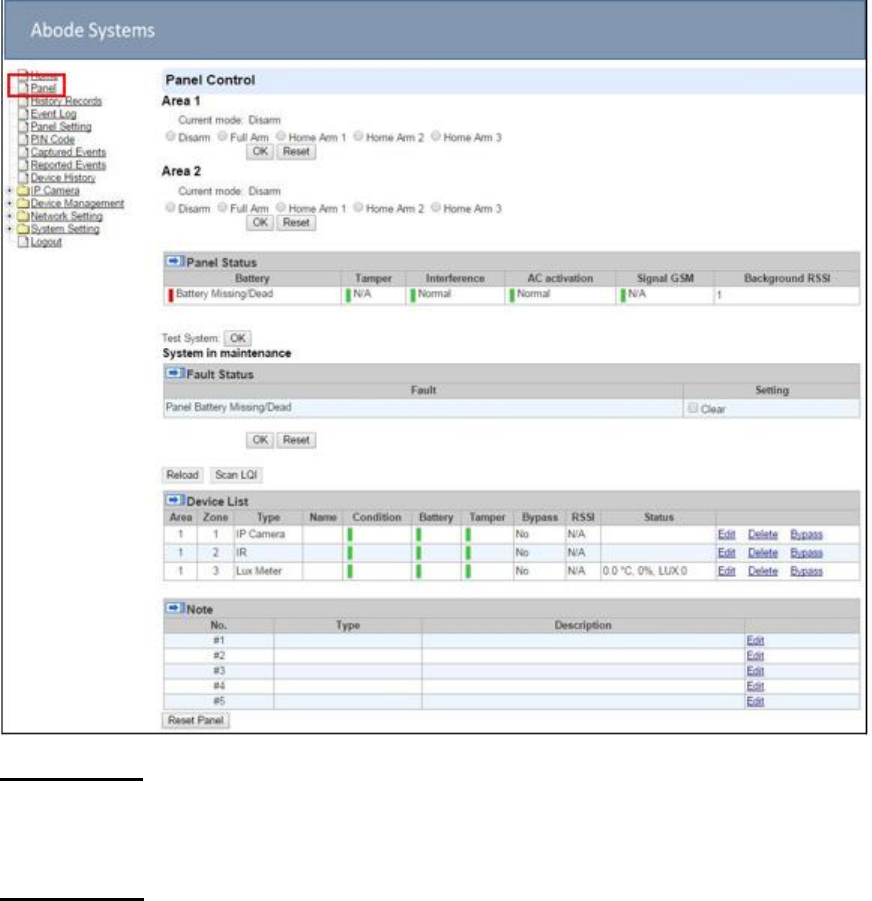This screenshot has width=872, height=901.
Task: Open Reported Events page
Action: tap(68, 165)
